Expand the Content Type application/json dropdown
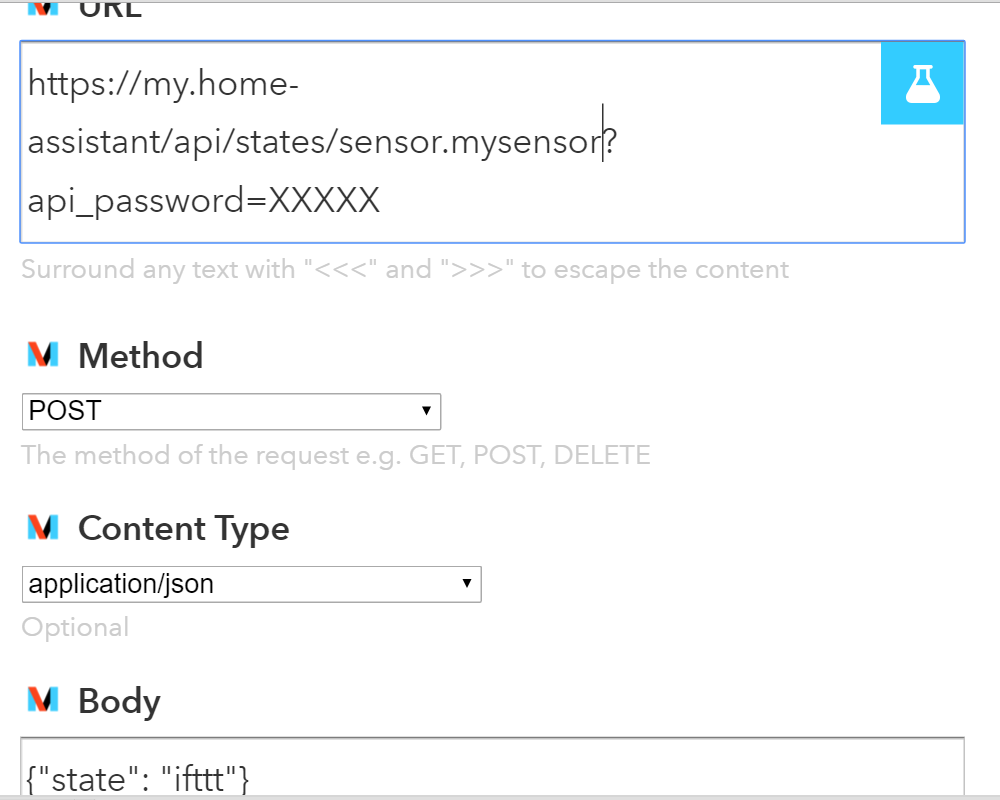 [x=250, y=584]
